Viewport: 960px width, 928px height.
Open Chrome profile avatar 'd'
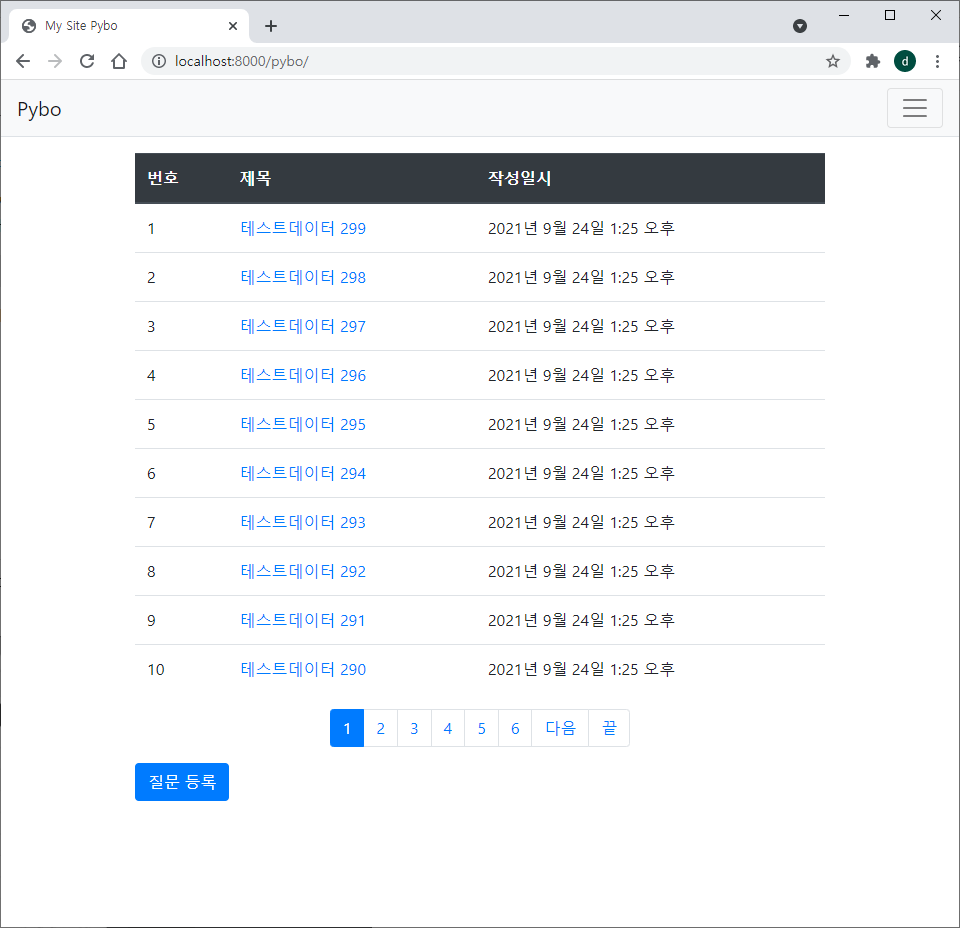[x=905, y=61]
